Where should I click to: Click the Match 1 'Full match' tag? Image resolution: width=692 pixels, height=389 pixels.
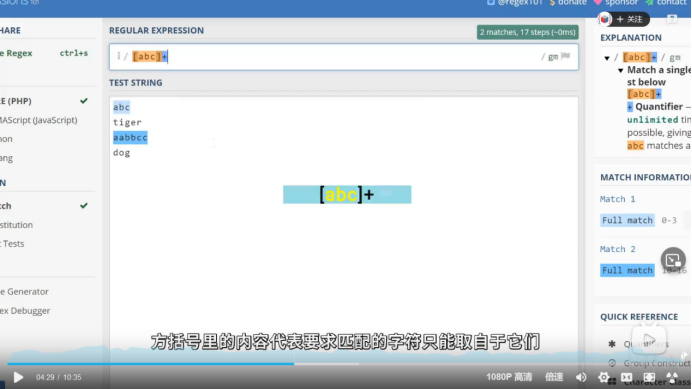pos(627,220)
